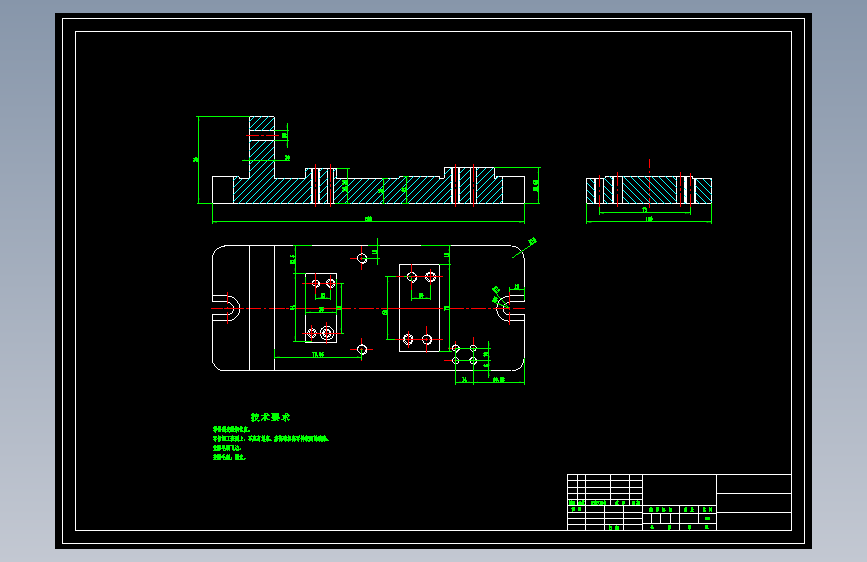Click the title block table at bottom right

click(x=679, y=502)
